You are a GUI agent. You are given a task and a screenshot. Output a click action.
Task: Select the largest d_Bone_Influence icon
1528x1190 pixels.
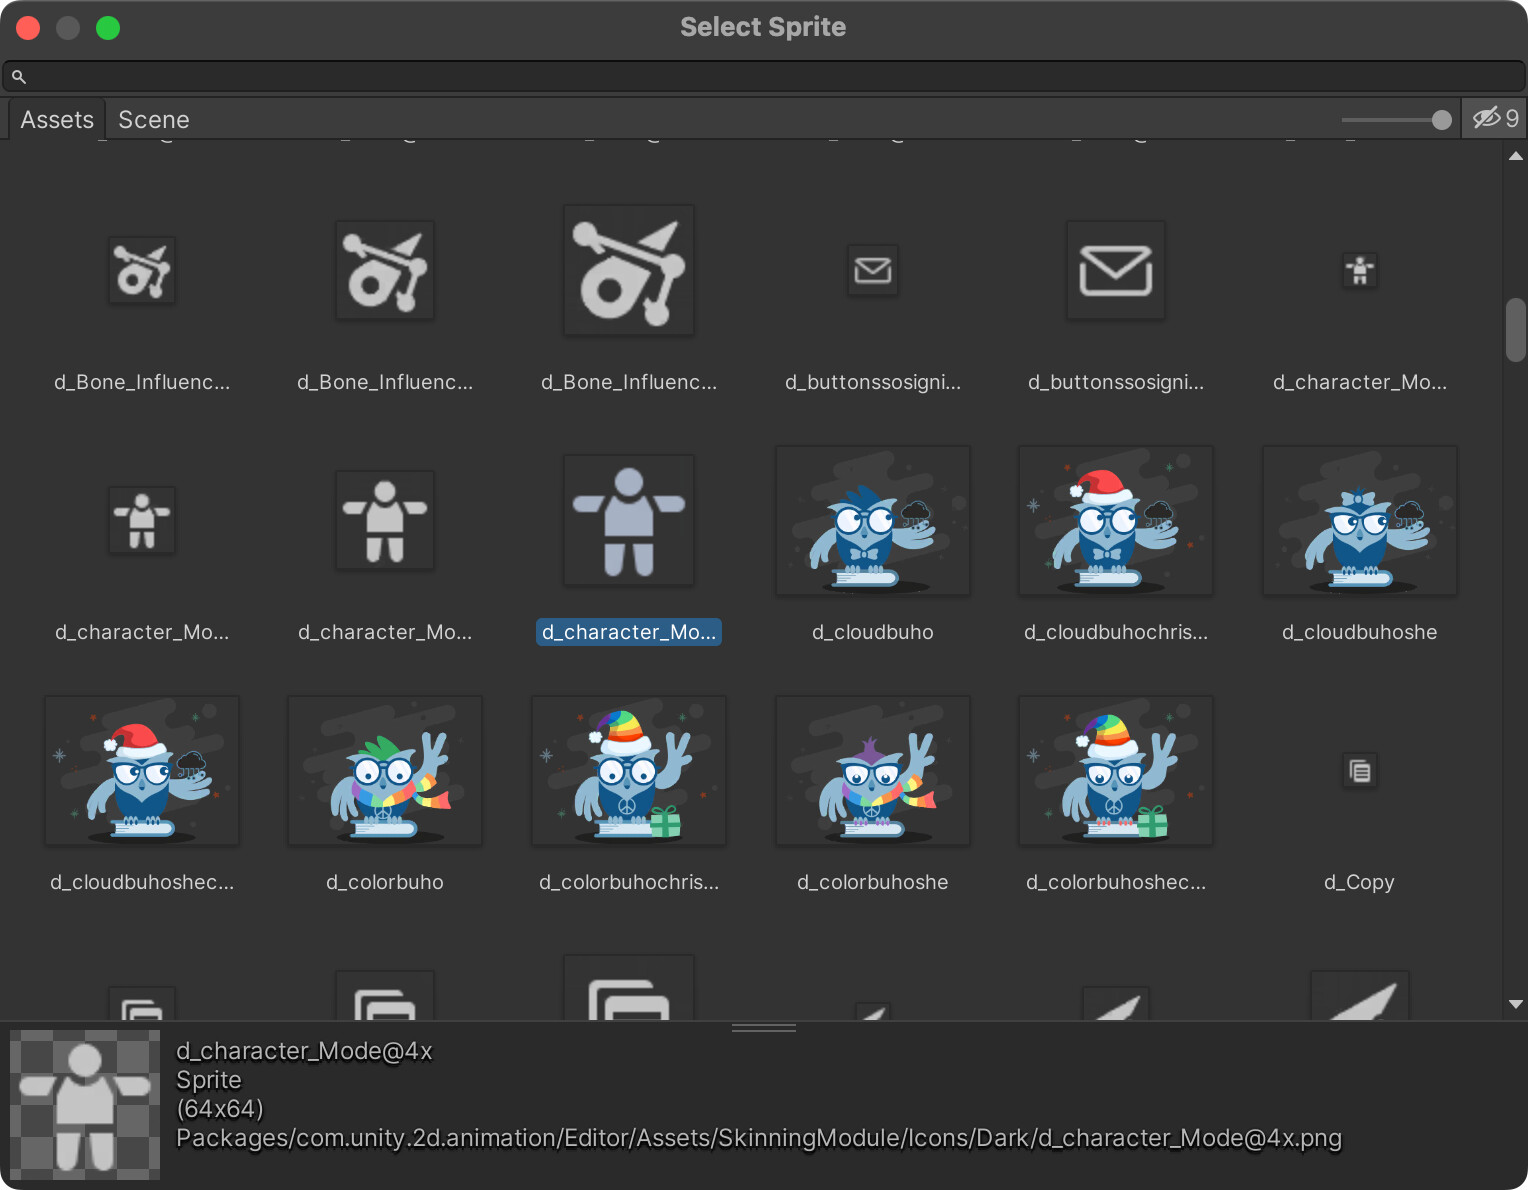point(628,271)
